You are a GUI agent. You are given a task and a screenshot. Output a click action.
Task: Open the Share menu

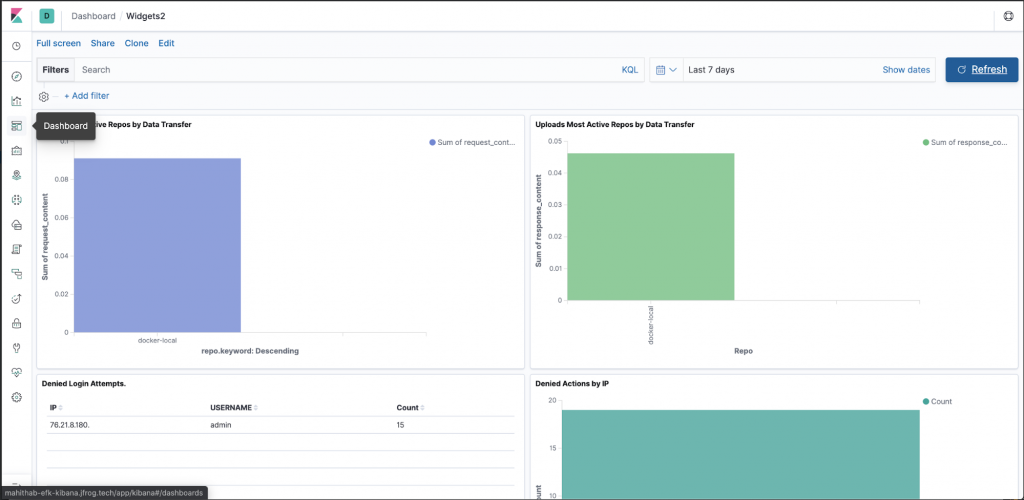click(102, 44)
